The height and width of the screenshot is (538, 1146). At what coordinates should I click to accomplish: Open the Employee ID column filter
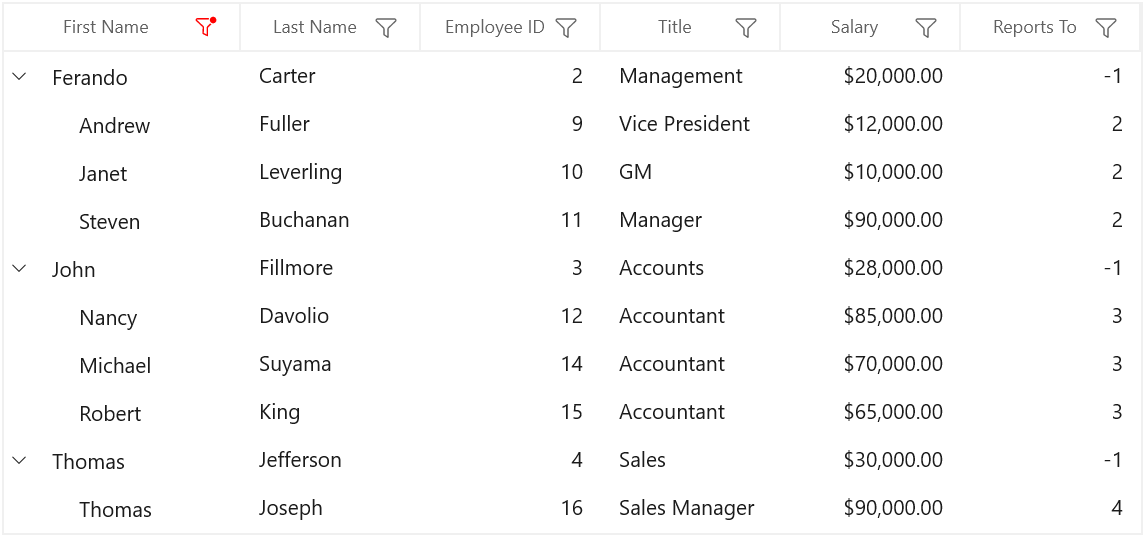click(x=566, y=28)
